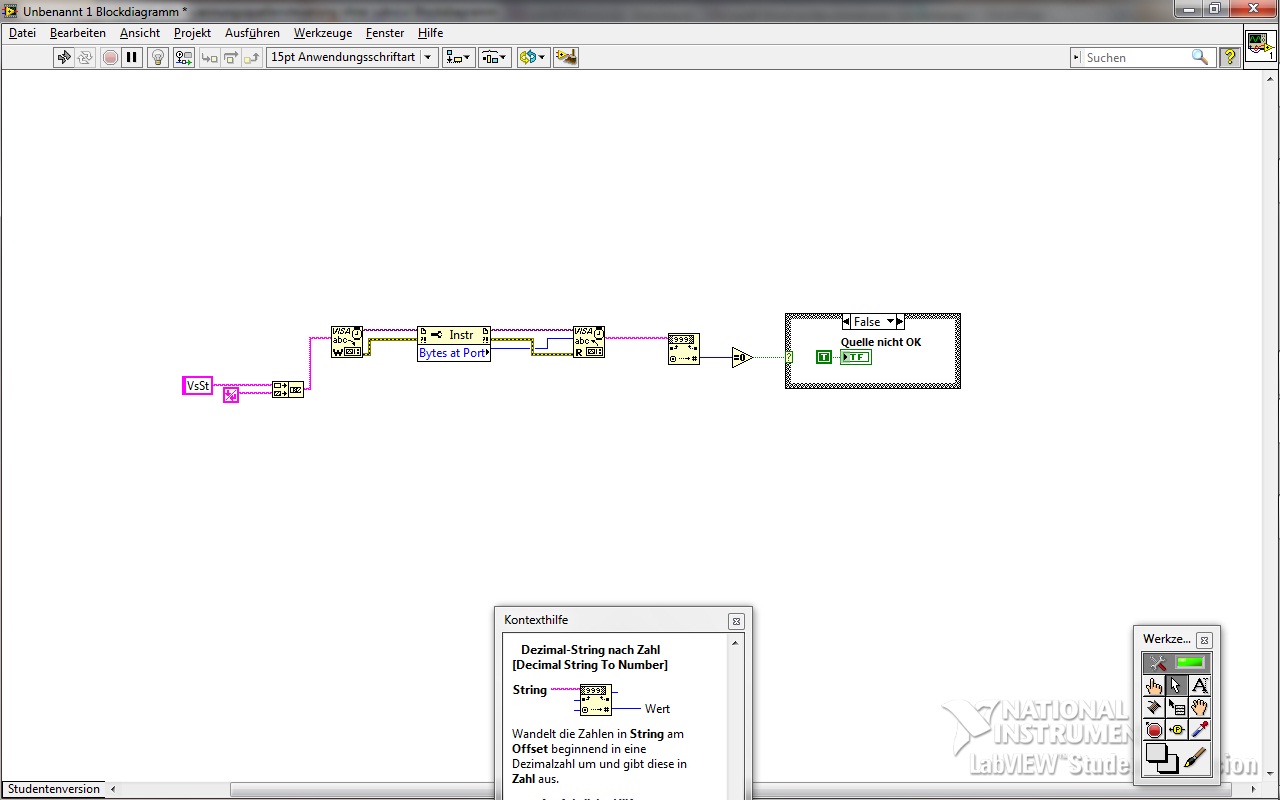
Task: Toggle automatic tool selection
Action: [x=1176, y=663]
